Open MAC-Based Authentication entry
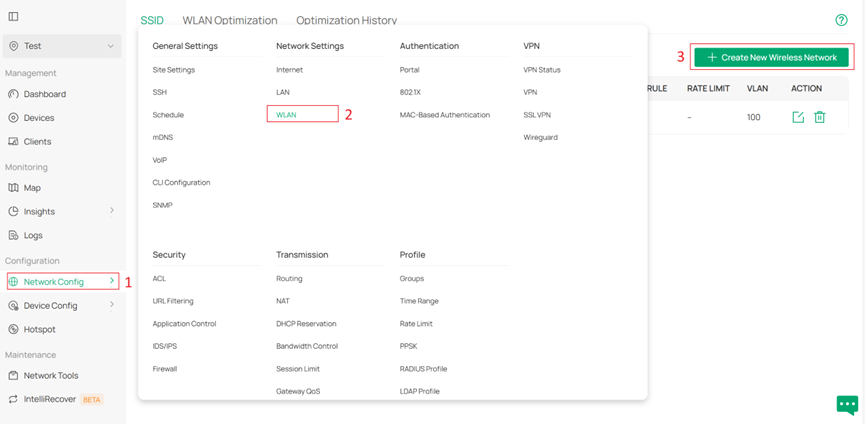The width and height of the screenshot is (865, 424). coord(445,115)
